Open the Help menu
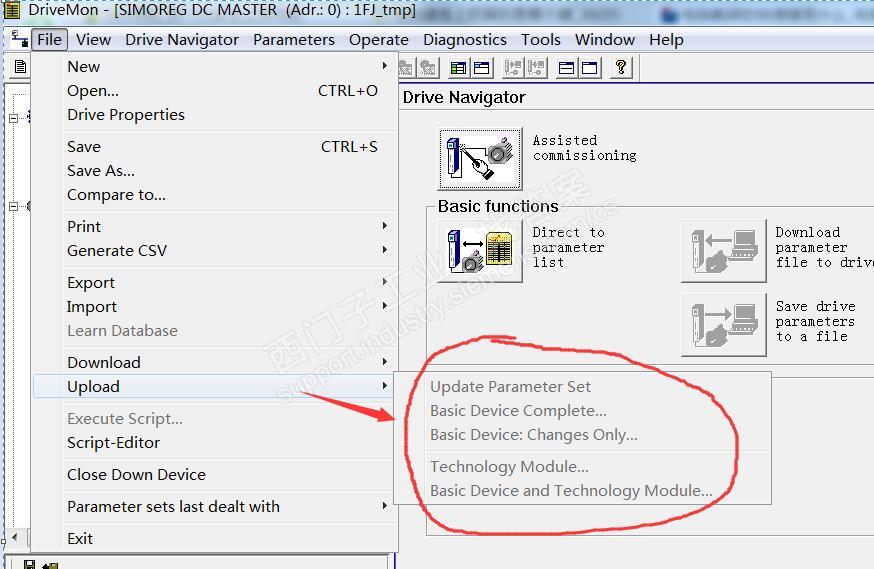Screen dimensions: 874x569 click(x=666, y=40)
